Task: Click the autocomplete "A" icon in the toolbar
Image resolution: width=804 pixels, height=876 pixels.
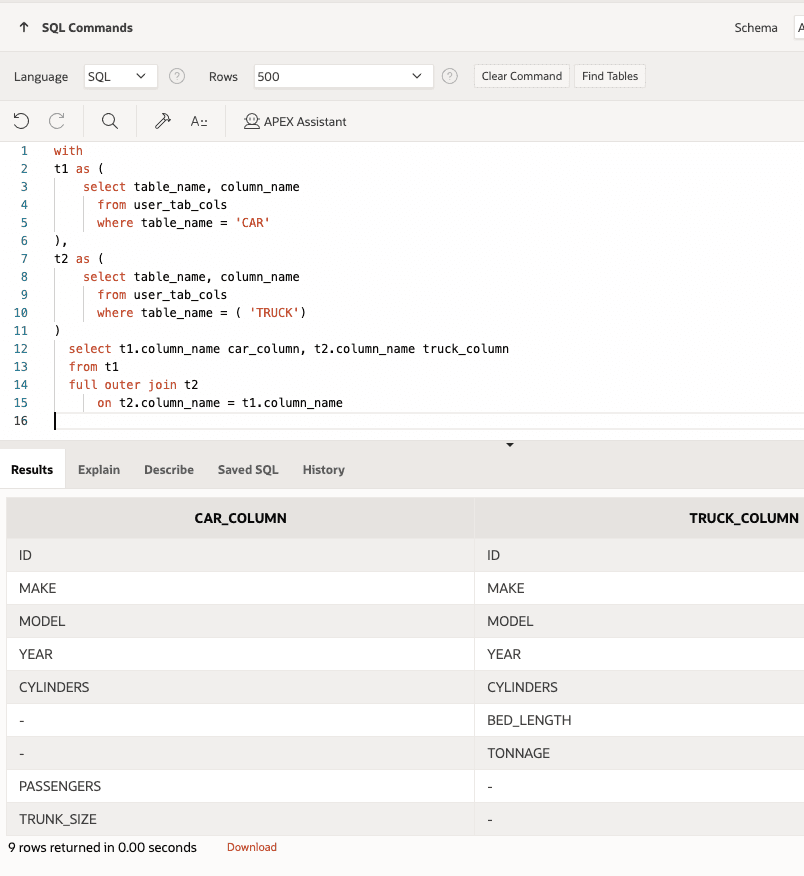Action: (x=197, y=120)
